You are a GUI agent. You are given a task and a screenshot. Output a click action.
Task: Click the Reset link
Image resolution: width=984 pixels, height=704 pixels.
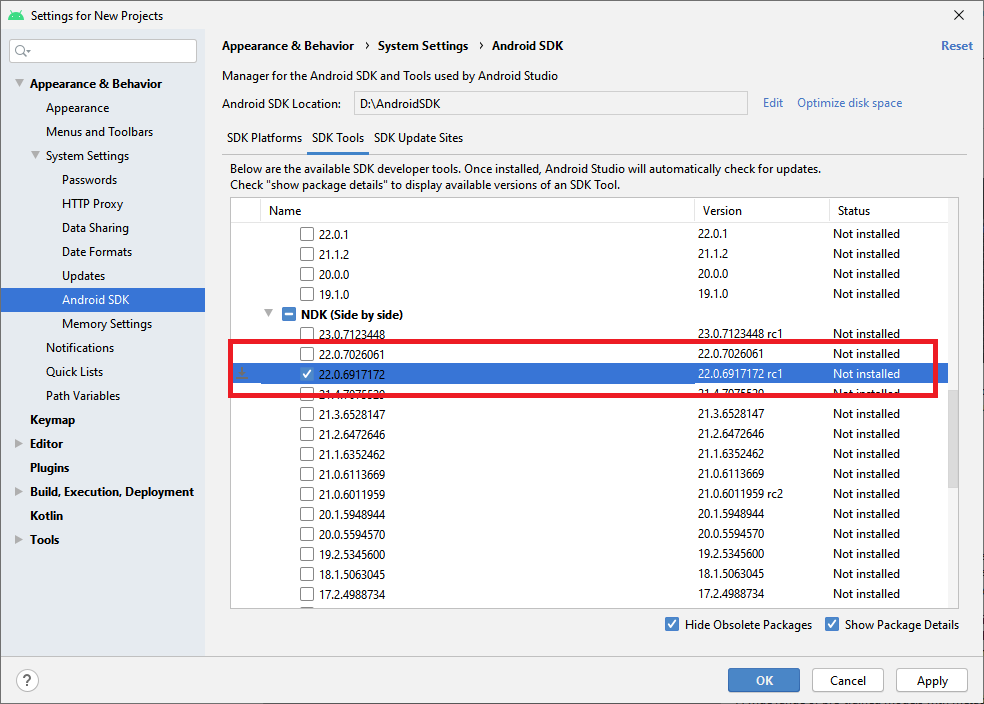(x=956, y=46)
